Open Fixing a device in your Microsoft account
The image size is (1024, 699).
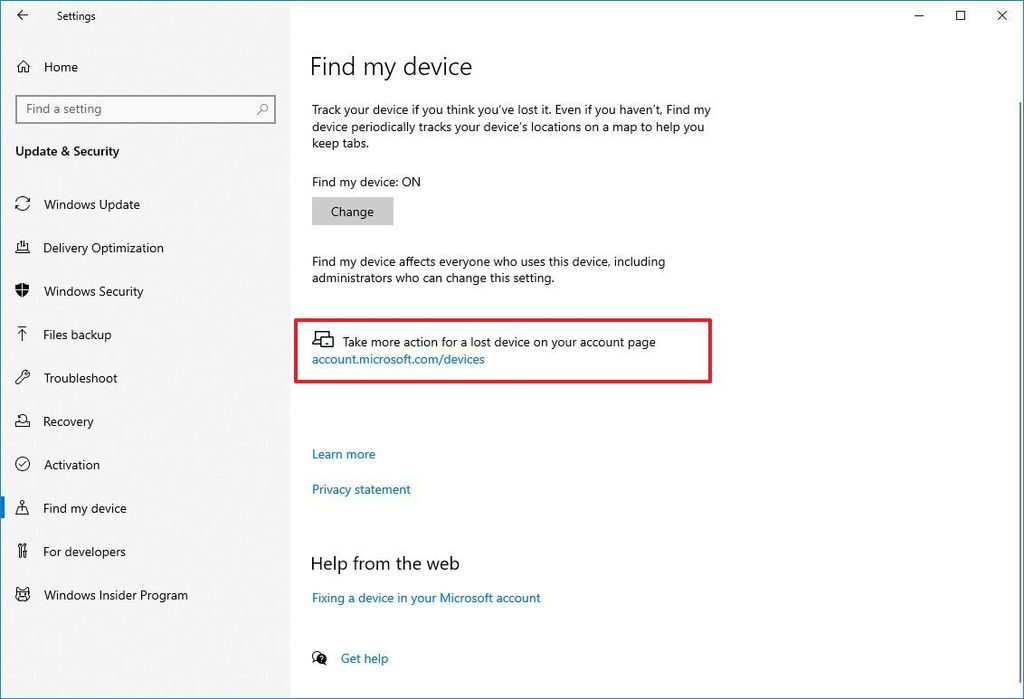click(x=426, y=597)
